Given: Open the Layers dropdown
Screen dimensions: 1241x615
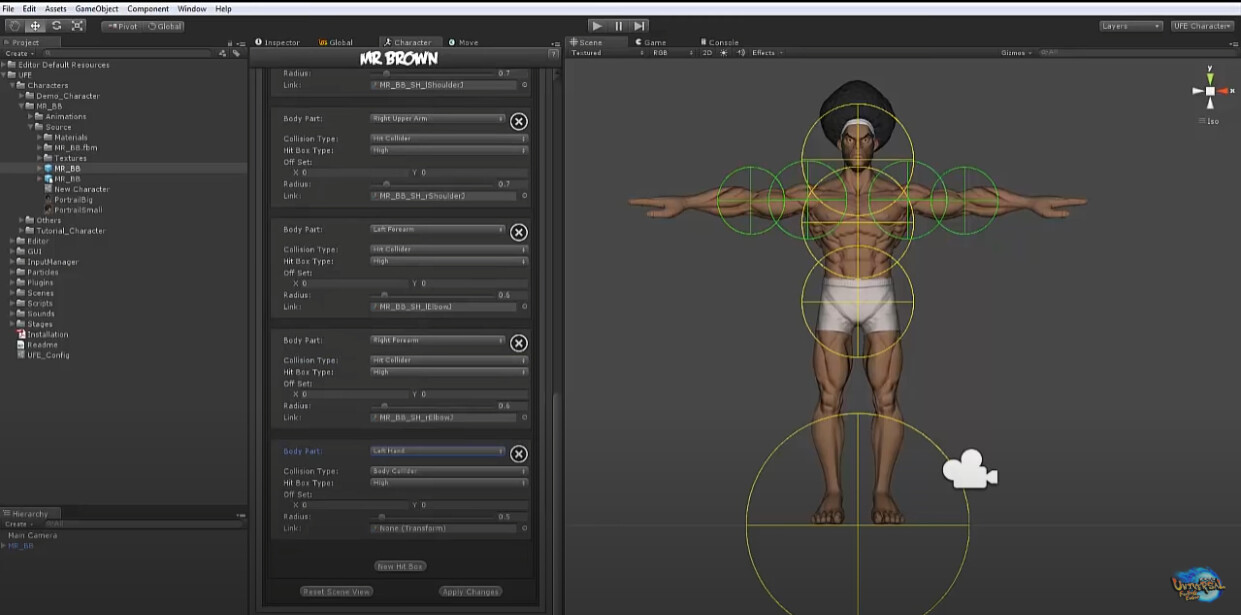Looking at the screenshot, I should pyautogui.click(x=1130, y=26).
